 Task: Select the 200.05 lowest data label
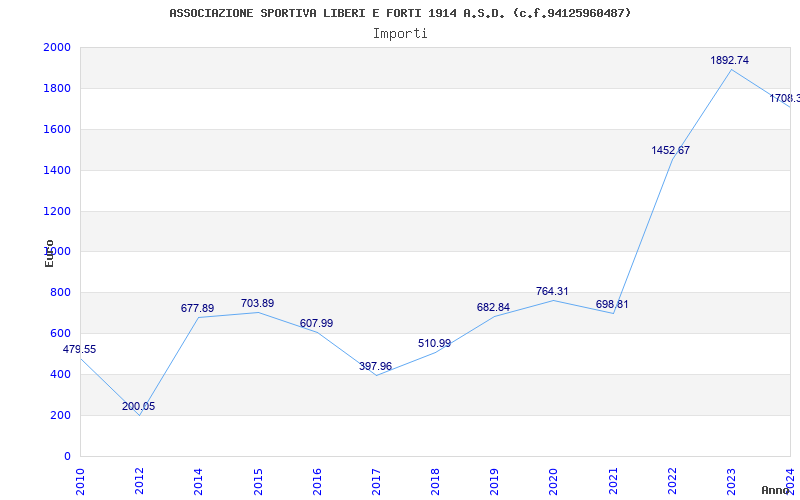tap(138, 406)
